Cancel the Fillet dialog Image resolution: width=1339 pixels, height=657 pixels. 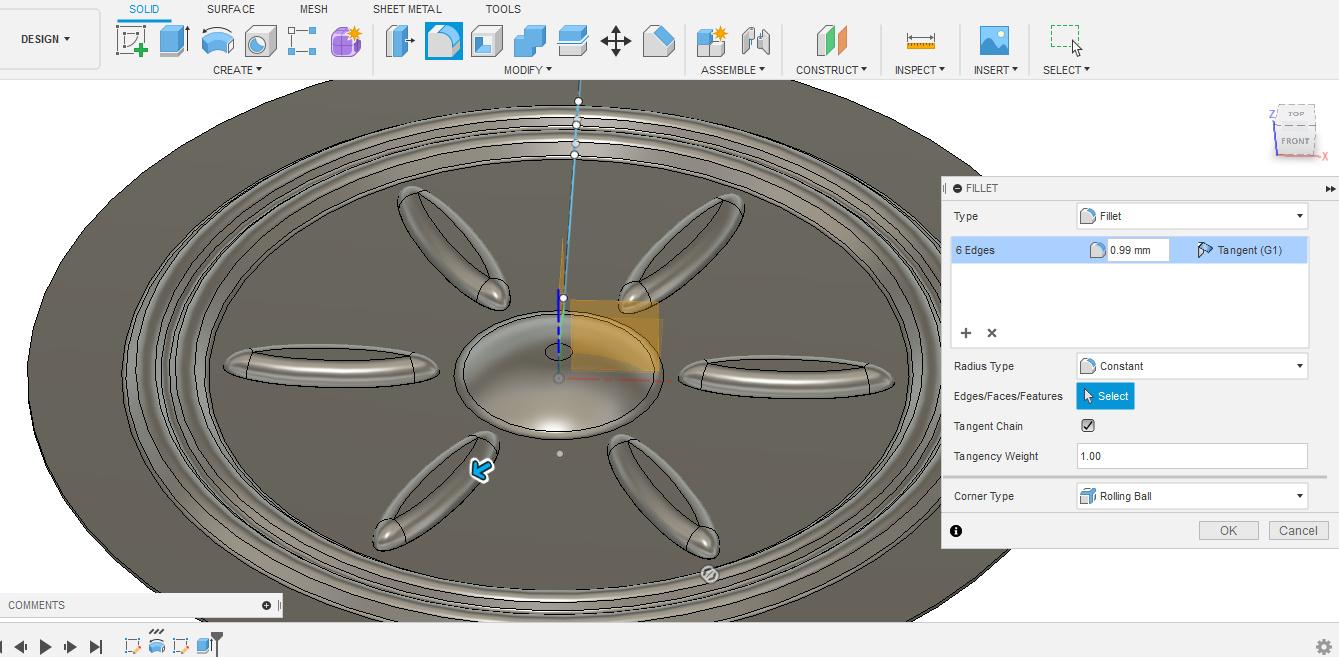pos(1297,530)
